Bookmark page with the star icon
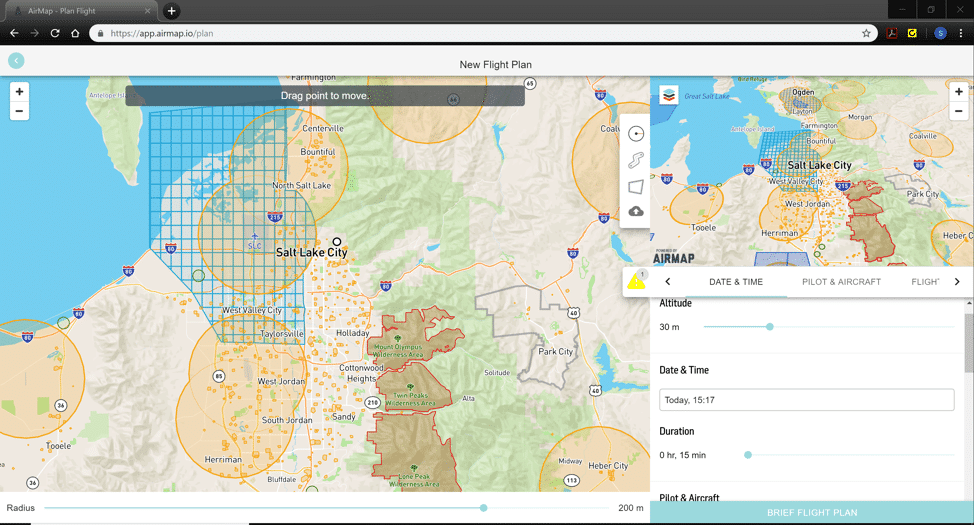 [866, 33]
